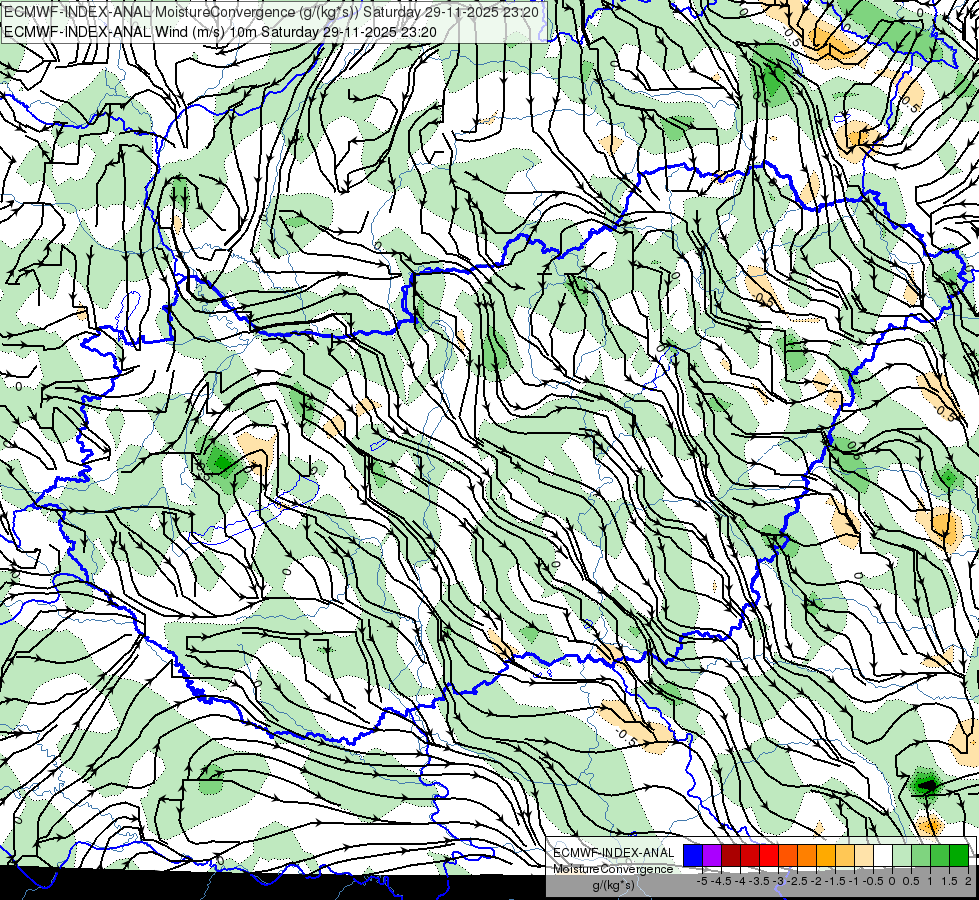Click the -4.5 tick label on the legend
The width and height of the screenshot is (979, 900).
[x=721, y=881]
